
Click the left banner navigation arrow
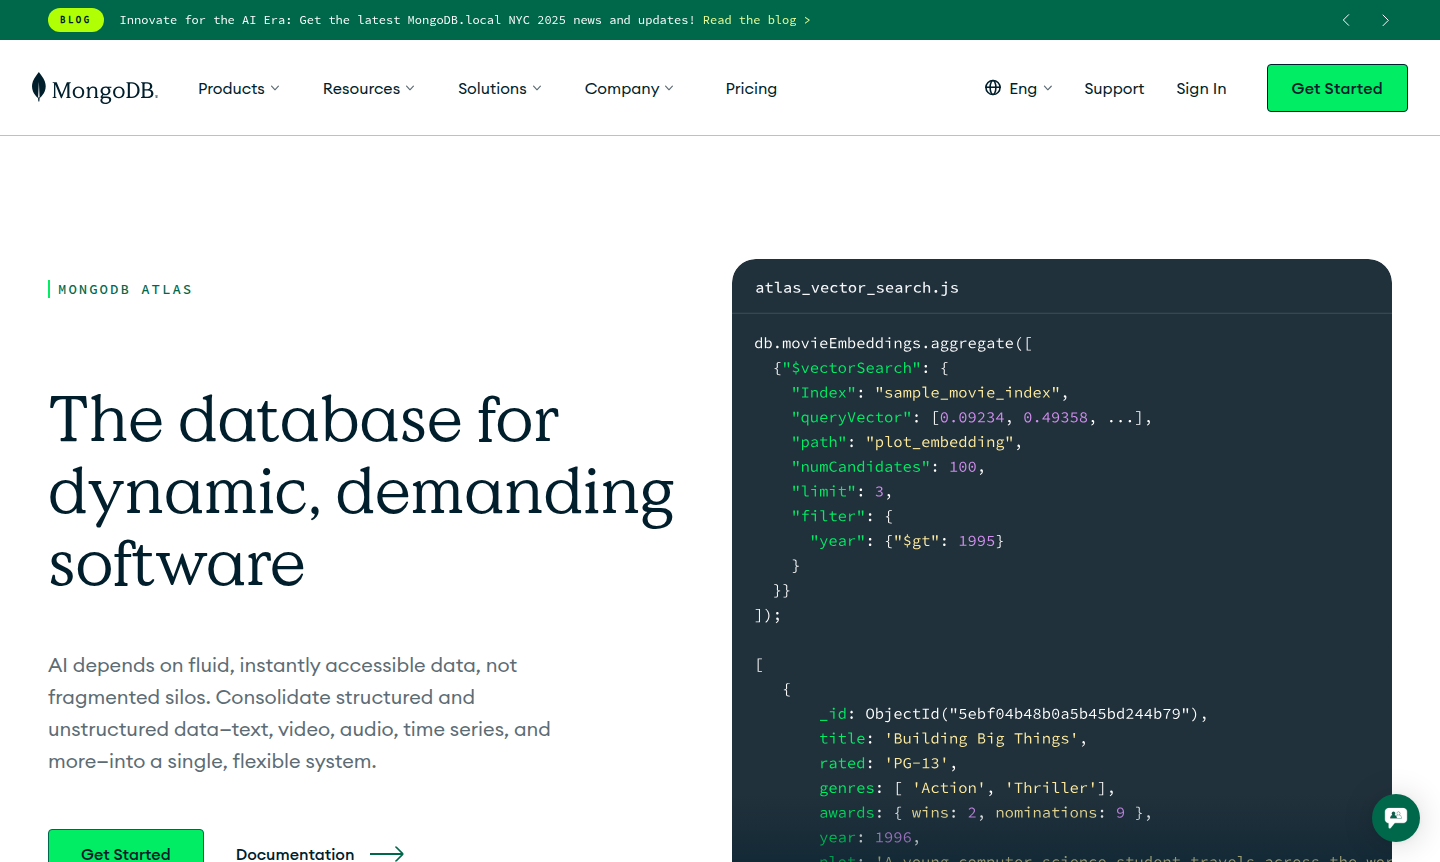click(1346, 20)
